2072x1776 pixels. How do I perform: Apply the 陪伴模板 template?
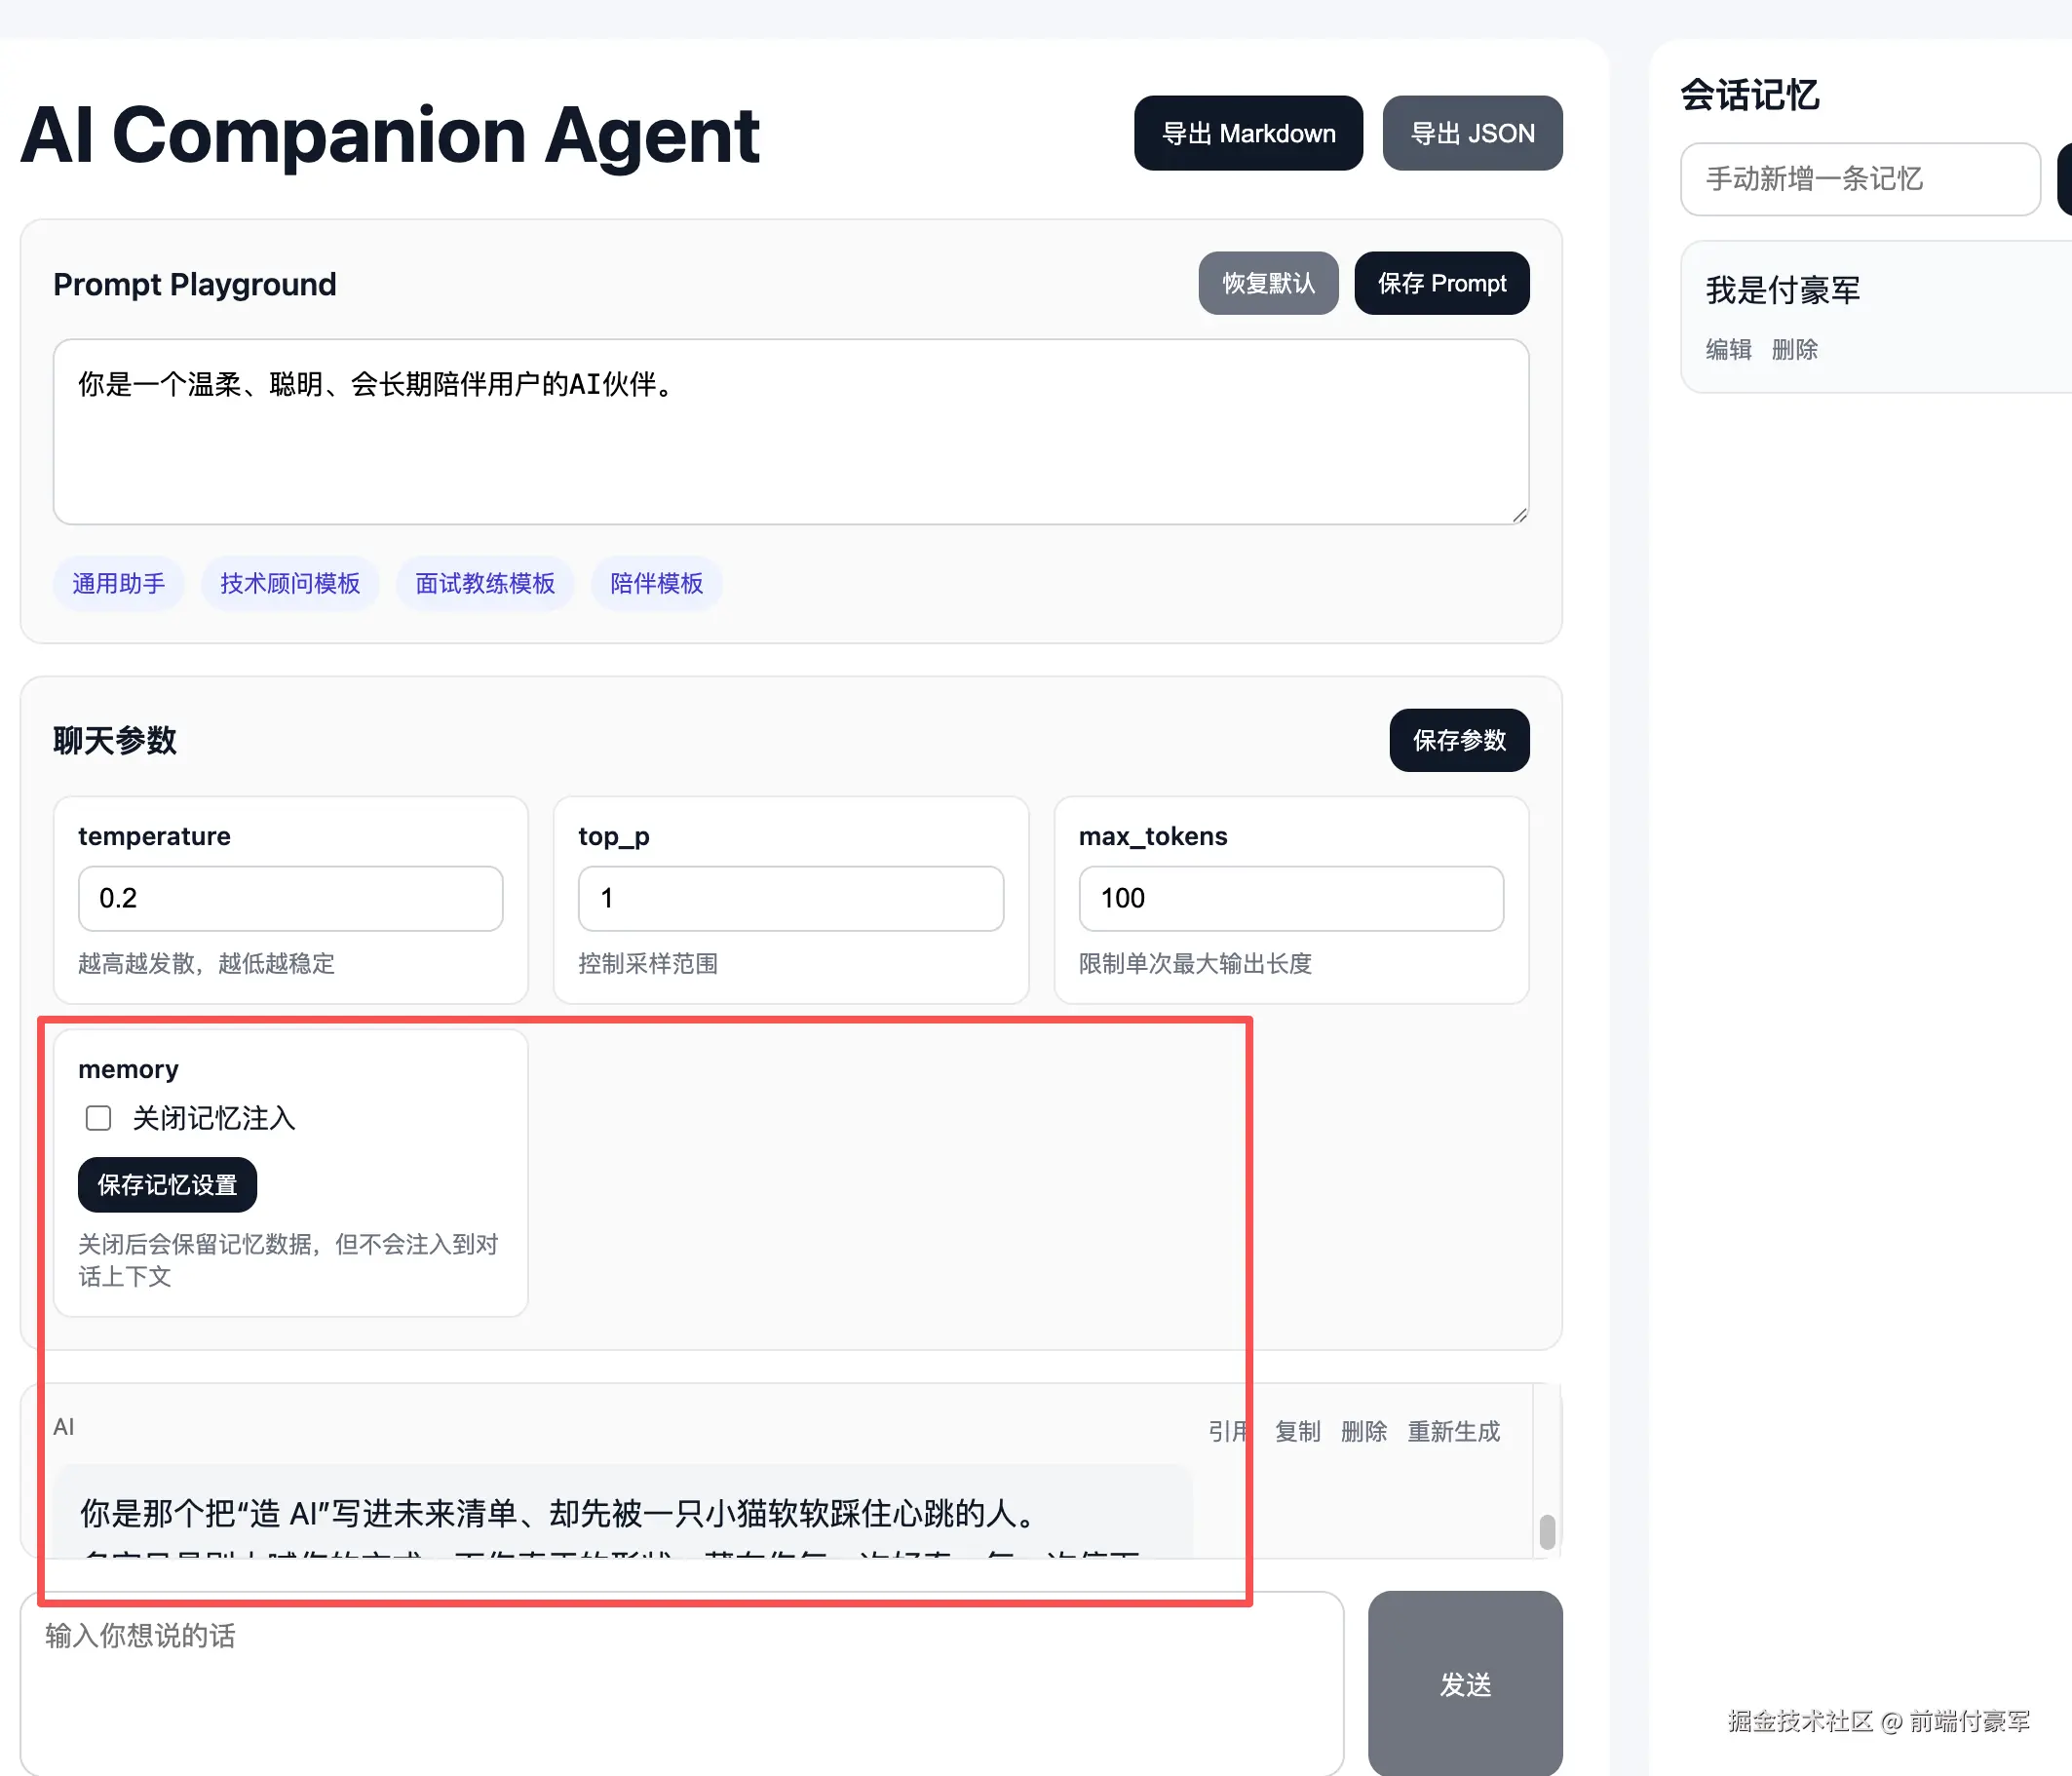(656, 583)
